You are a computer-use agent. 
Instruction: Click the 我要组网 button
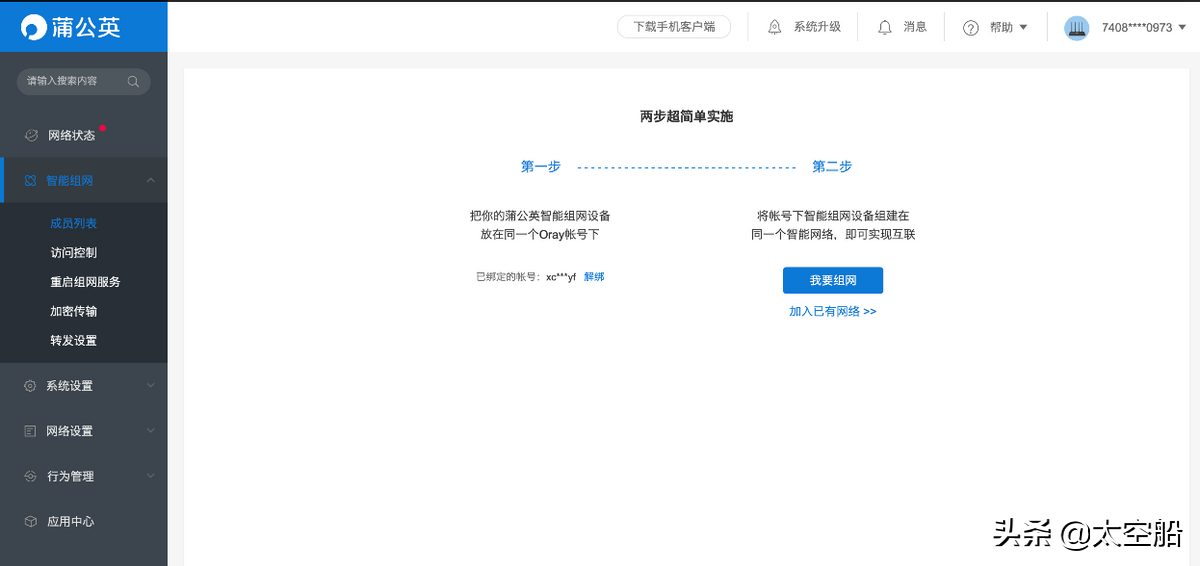click(833, 280)
